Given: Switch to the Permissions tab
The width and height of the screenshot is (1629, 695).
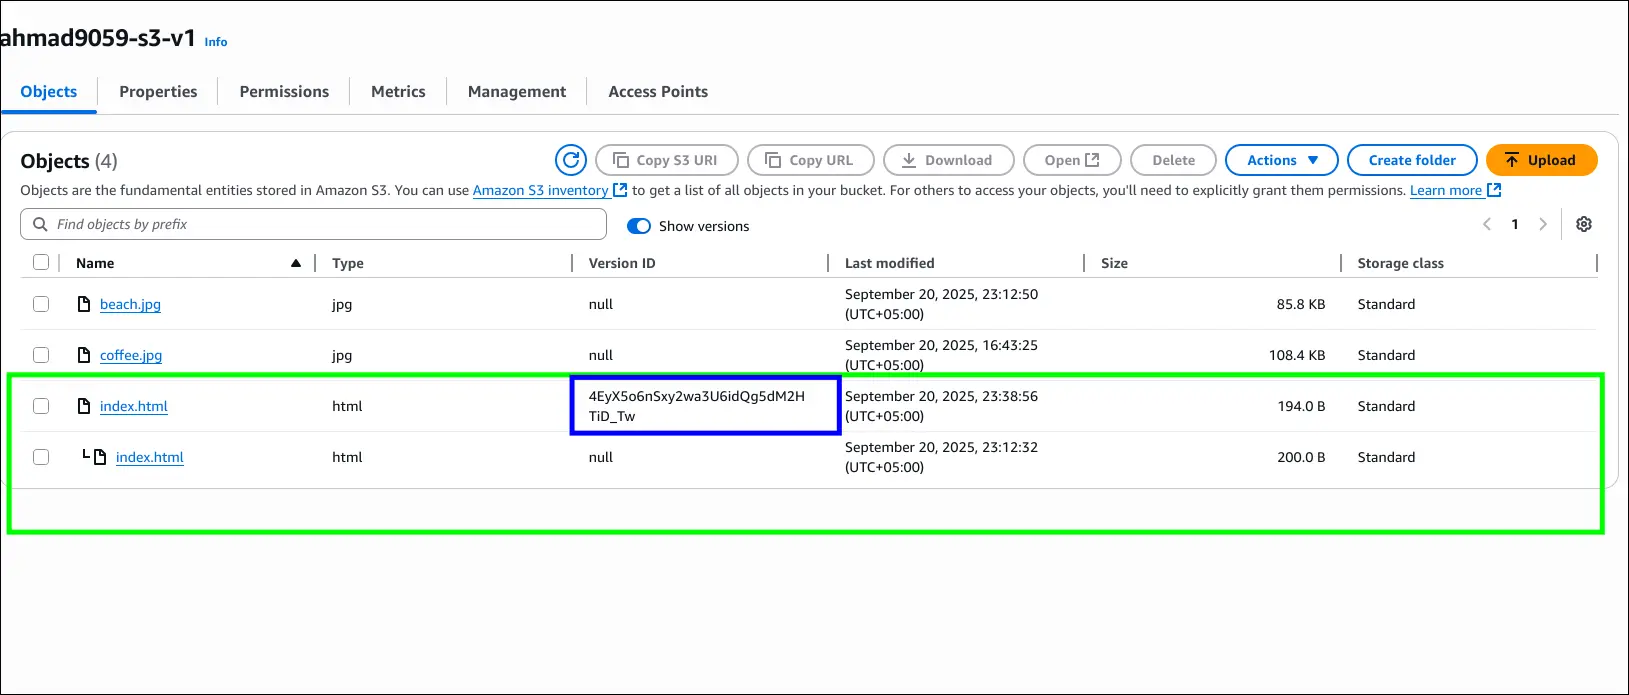Looking at the screenshot, I should coord(284,92).
